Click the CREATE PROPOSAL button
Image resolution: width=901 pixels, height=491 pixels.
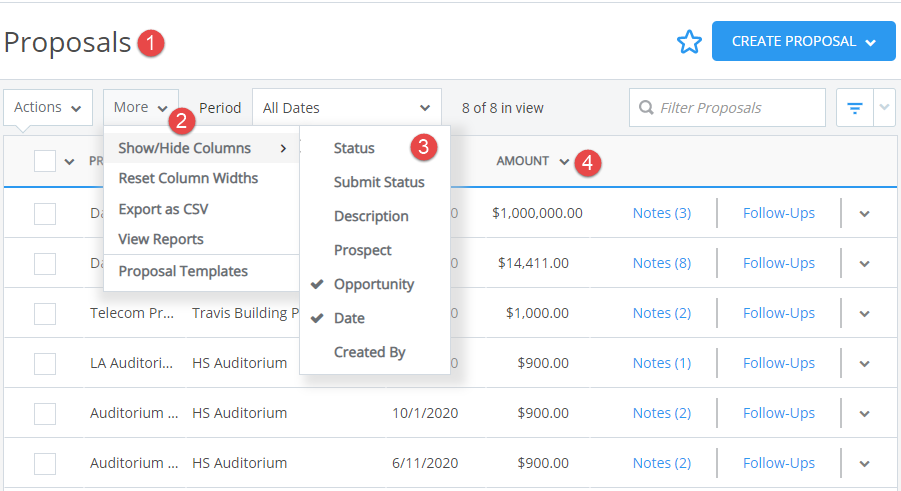click(803, 41)
